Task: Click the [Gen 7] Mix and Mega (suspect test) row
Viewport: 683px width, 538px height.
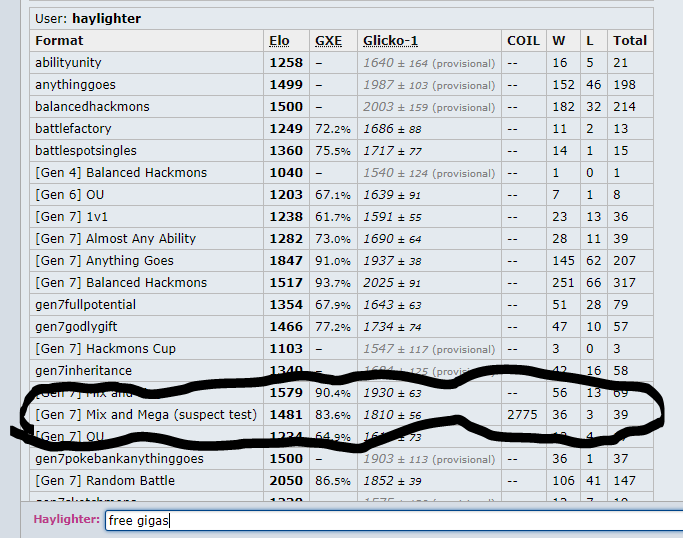Action: tap(146, 415)
